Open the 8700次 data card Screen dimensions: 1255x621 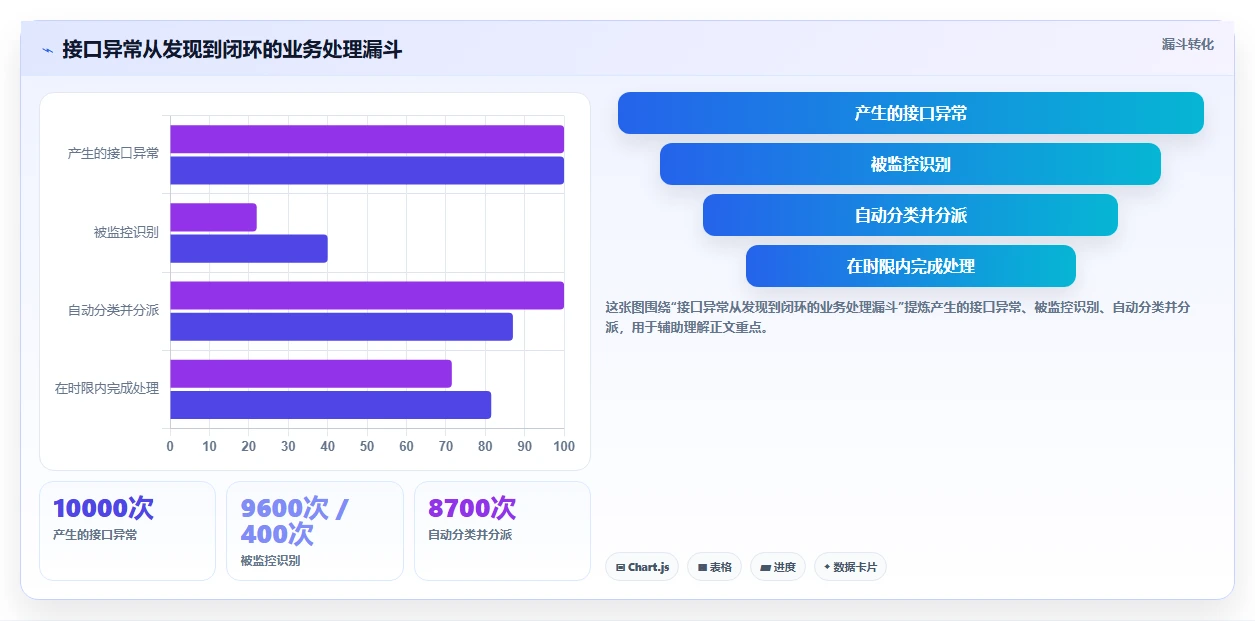pos(502,531)
